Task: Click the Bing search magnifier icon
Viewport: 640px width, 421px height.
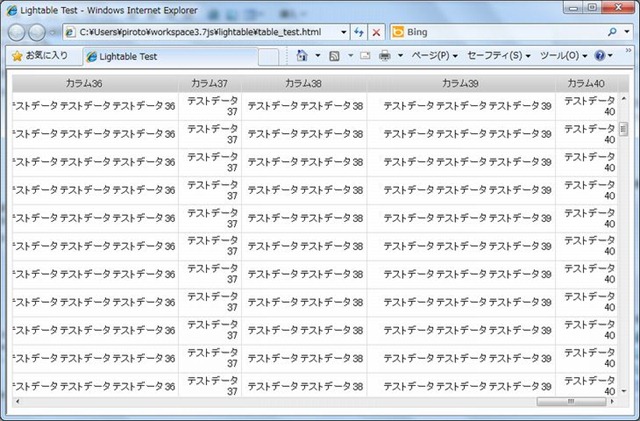Action: (612, 32)
